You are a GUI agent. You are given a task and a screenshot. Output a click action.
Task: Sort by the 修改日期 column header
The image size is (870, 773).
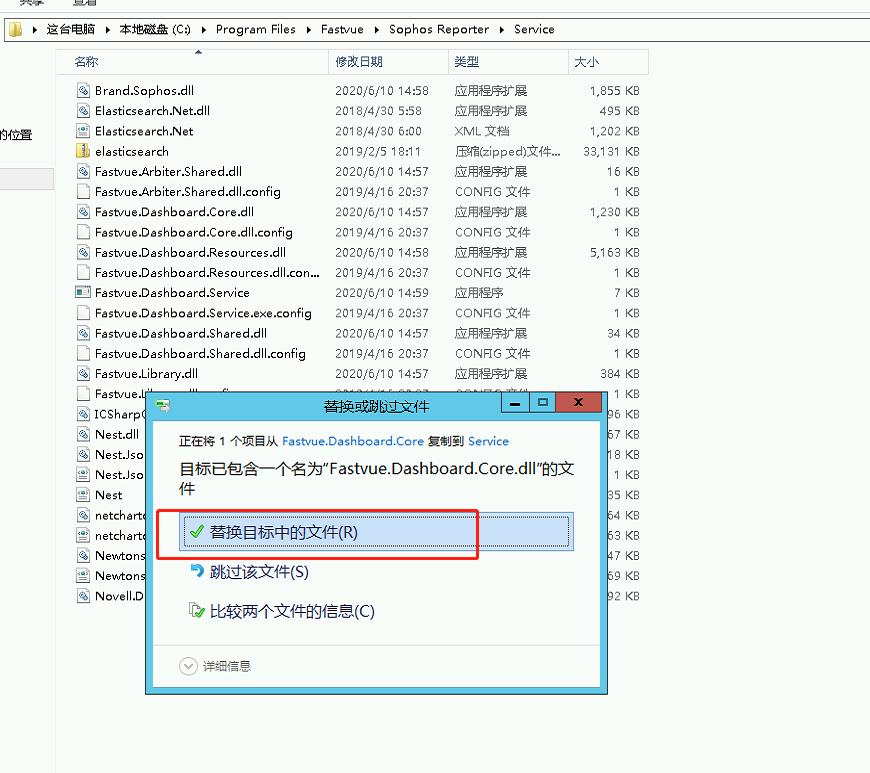[388, 62]
